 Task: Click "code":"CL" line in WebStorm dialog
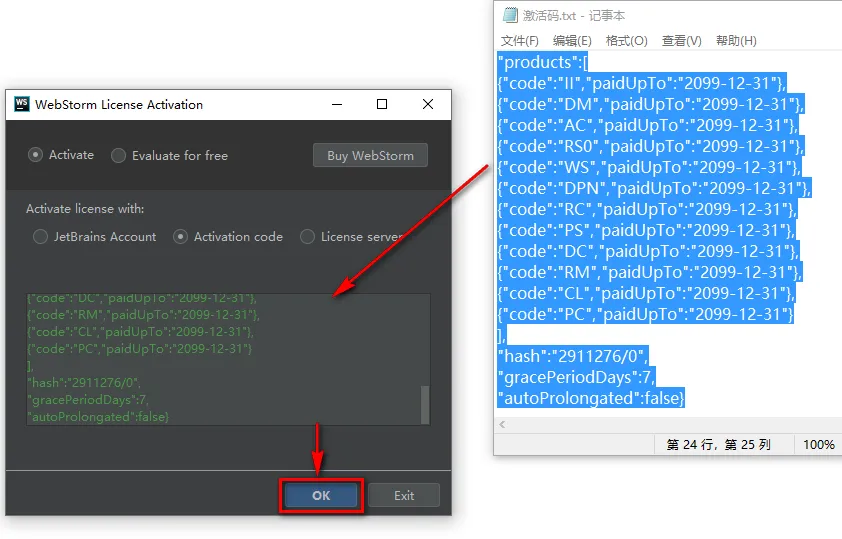pos(140,332)
